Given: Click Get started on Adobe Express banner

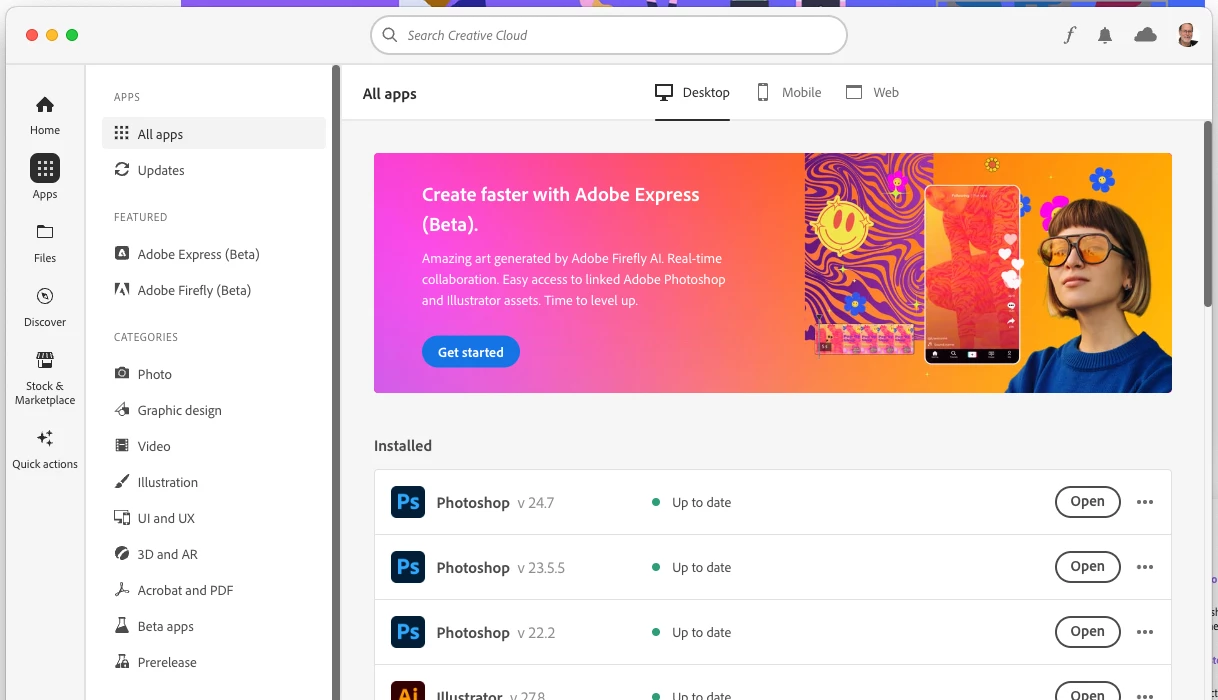Looking at the screenshot, I should pos(471,352).
